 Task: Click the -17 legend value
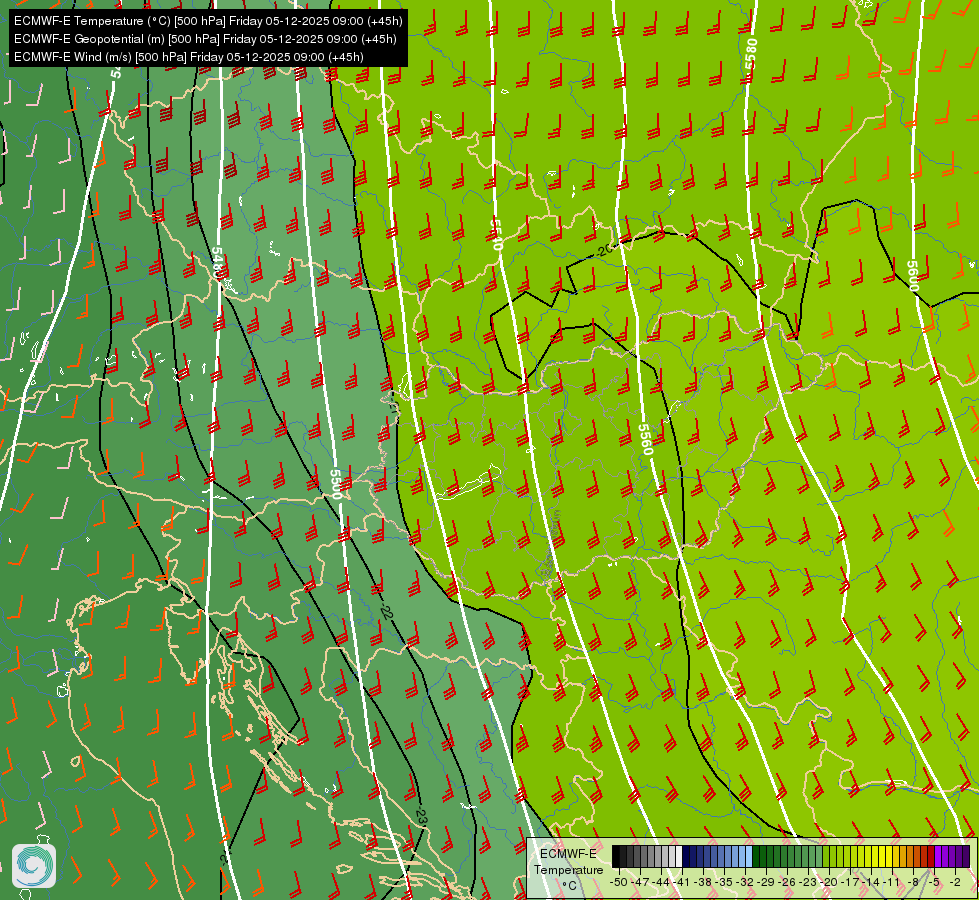click(850, 882)
